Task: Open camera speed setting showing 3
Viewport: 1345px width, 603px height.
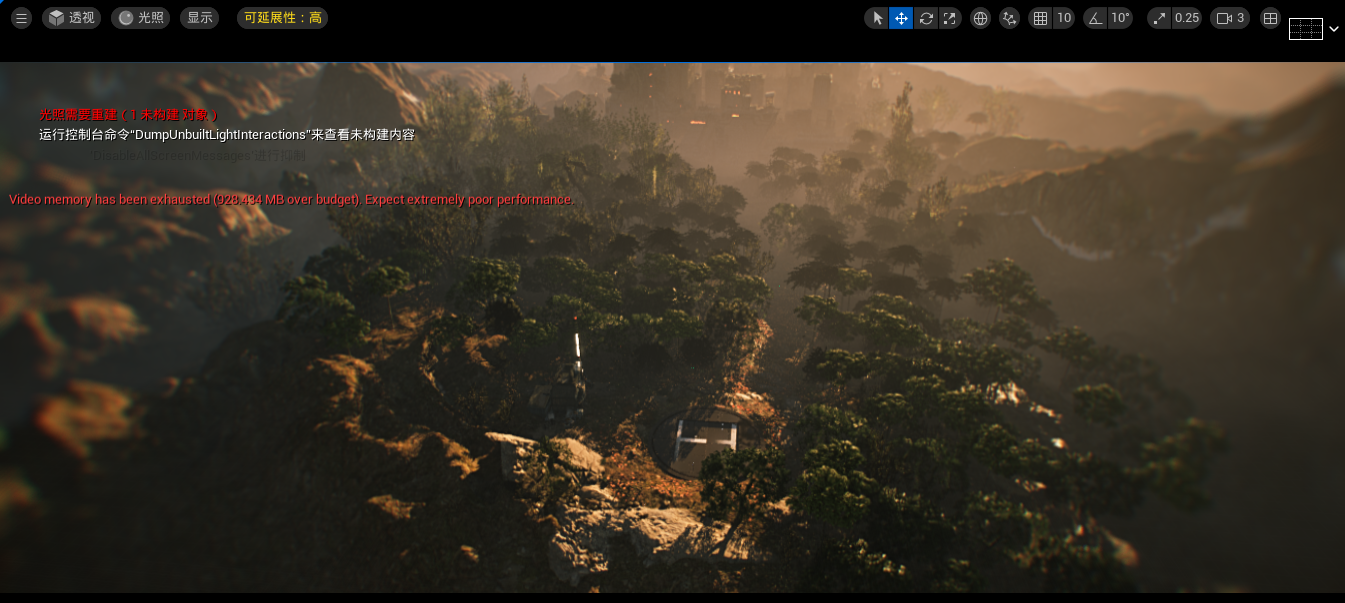Action: (x=1231, y=18)
